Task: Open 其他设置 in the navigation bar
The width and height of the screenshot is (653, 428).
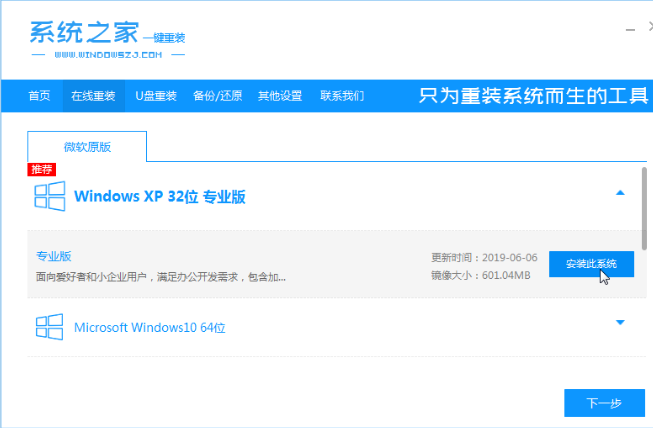Action: [x=280, y=96]
